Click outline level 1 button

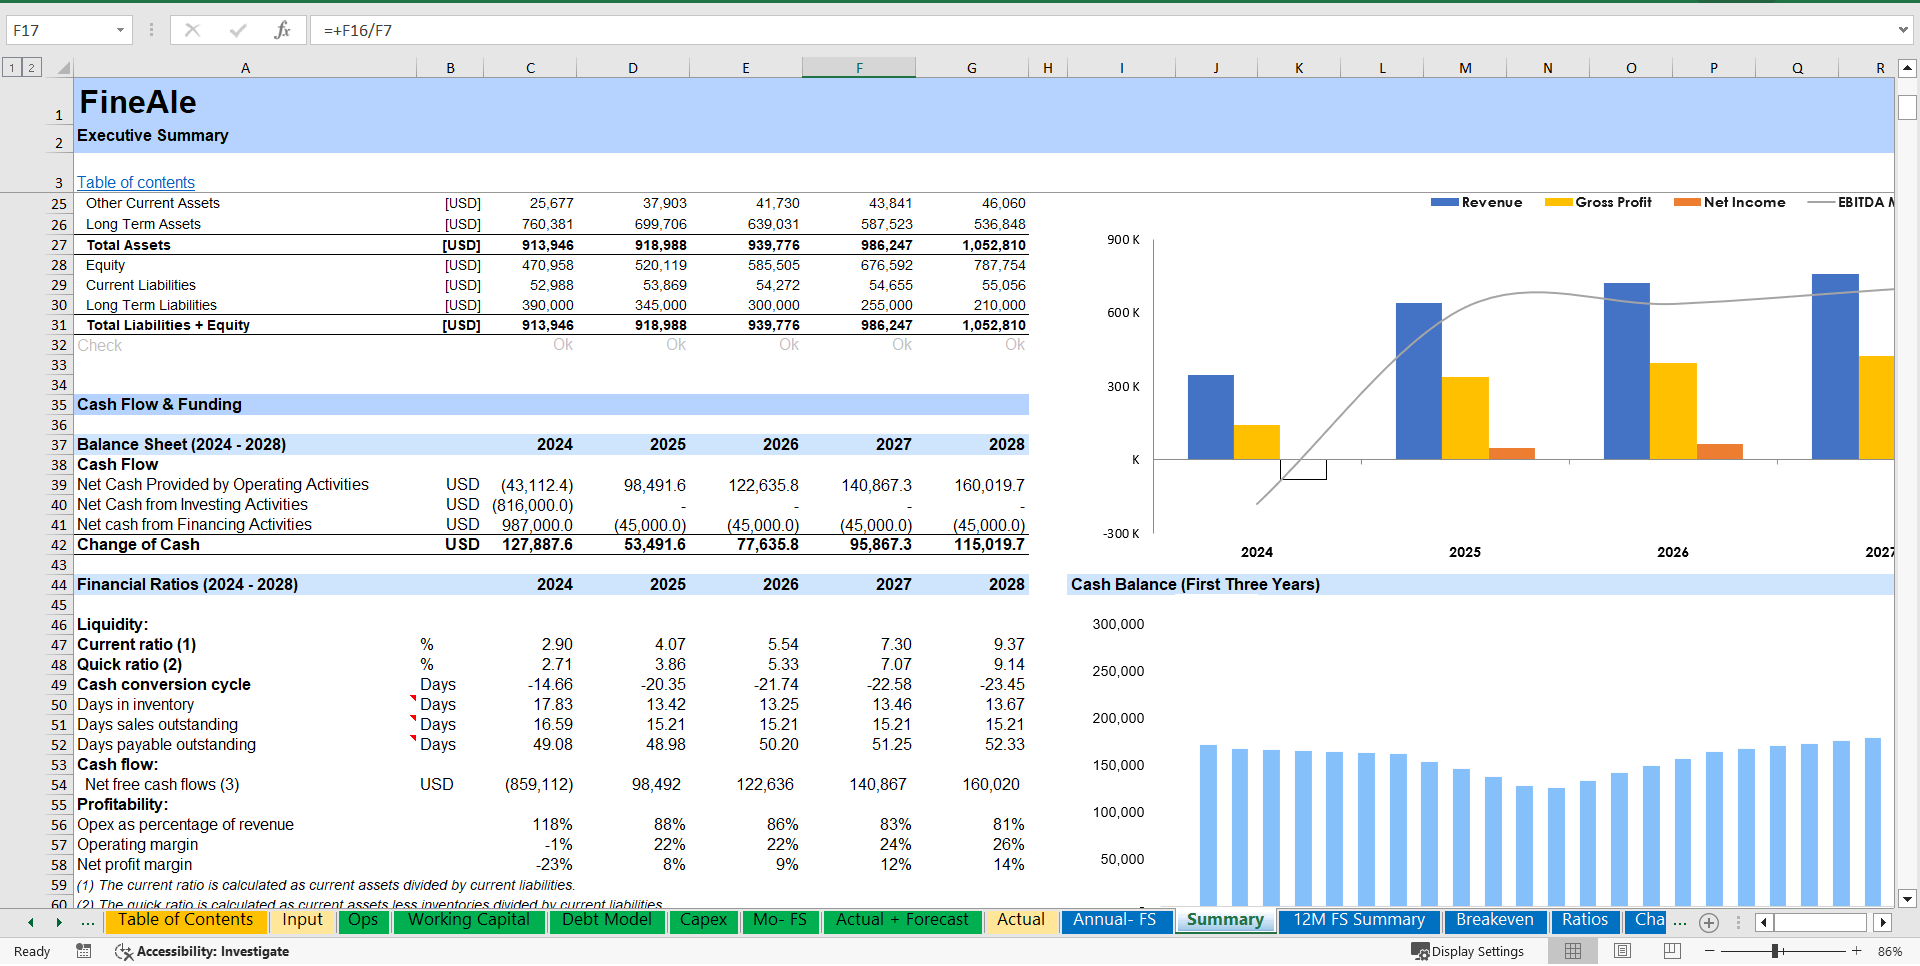12,67
